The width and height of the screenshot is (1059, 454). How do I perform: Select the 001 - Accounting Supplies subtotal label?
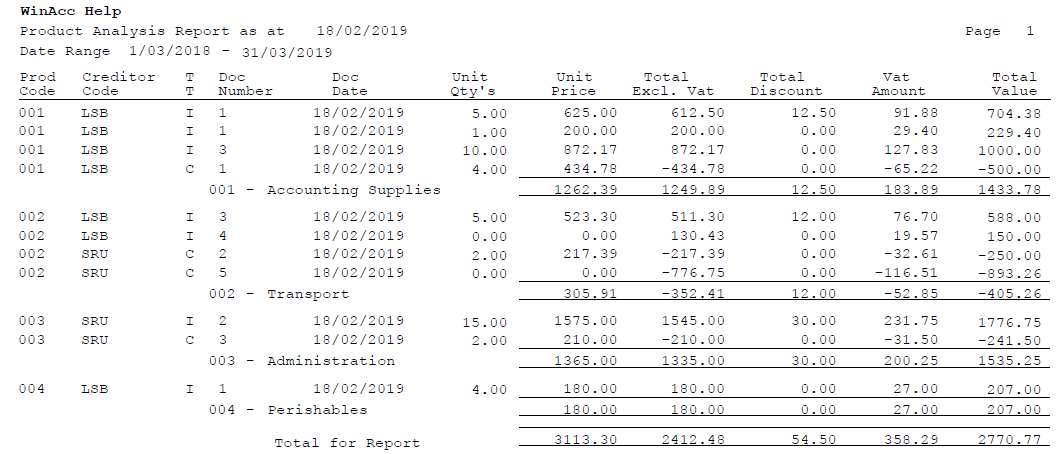325,190
